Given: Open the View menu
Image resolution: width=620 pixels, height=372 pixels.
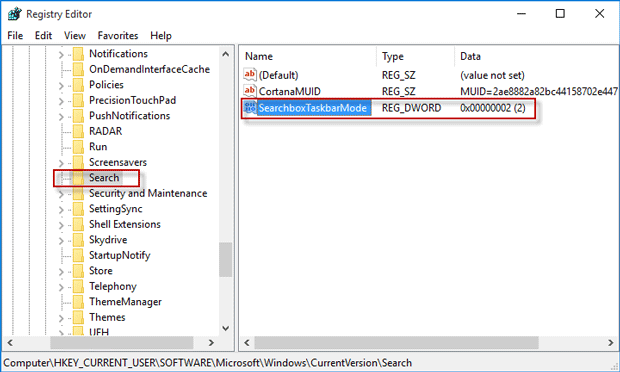Looking at the screenshot, I should pyautogui.click(x=75, y=36).
